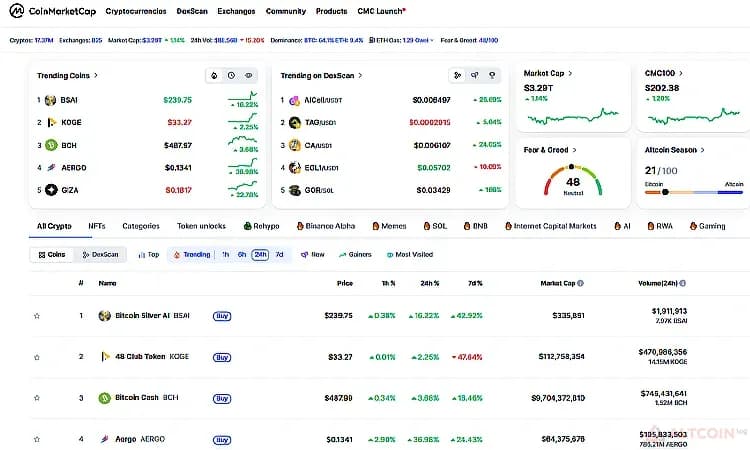This screenshot has width=750, height=450.
Task: Set trending timeframe to 7d
Action: 279,255
